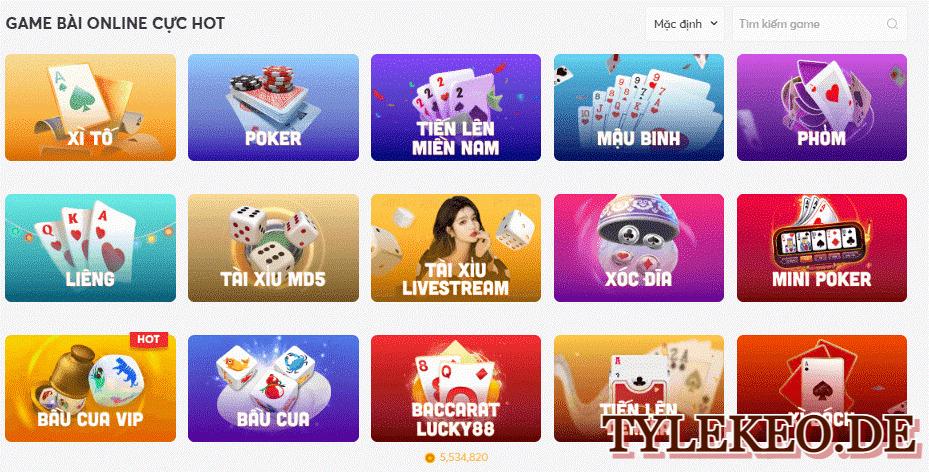
Task: Click the HOT badge on Bầu Cua VIP
Action: [x=149, y=339]
